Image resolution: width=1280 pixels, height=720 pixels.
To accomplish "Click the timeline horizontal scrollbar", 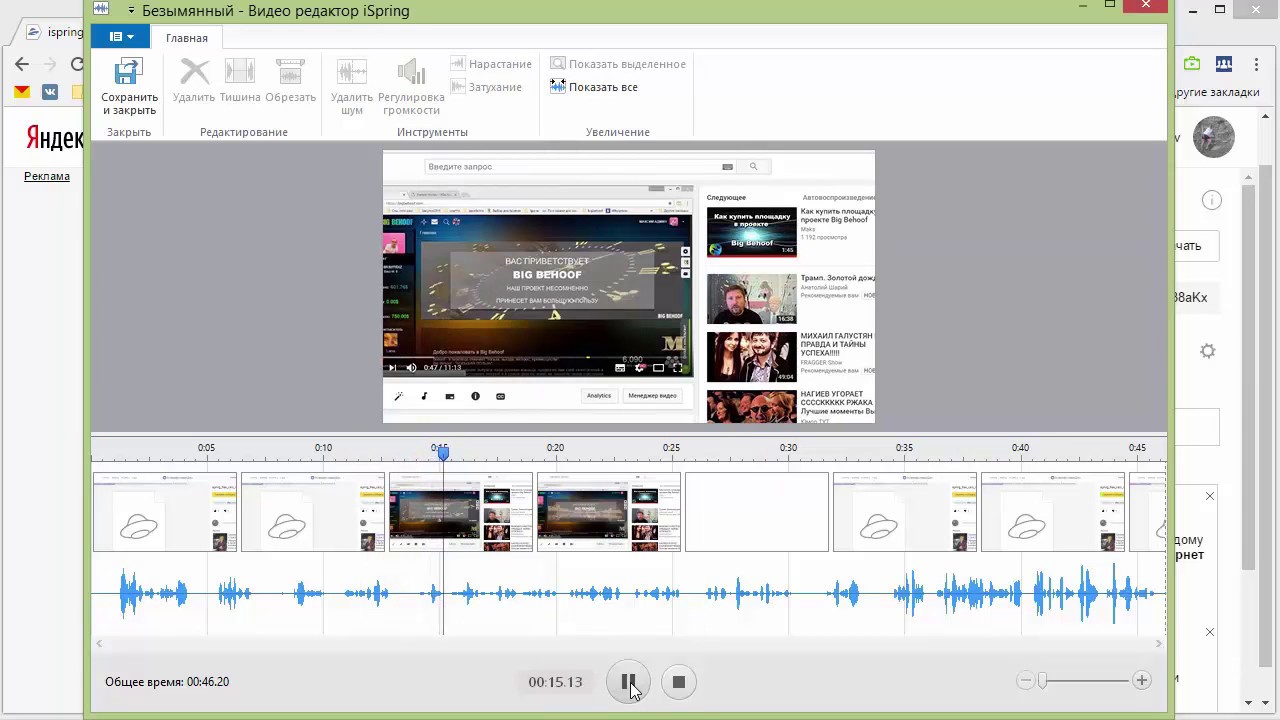I will 629,643.
